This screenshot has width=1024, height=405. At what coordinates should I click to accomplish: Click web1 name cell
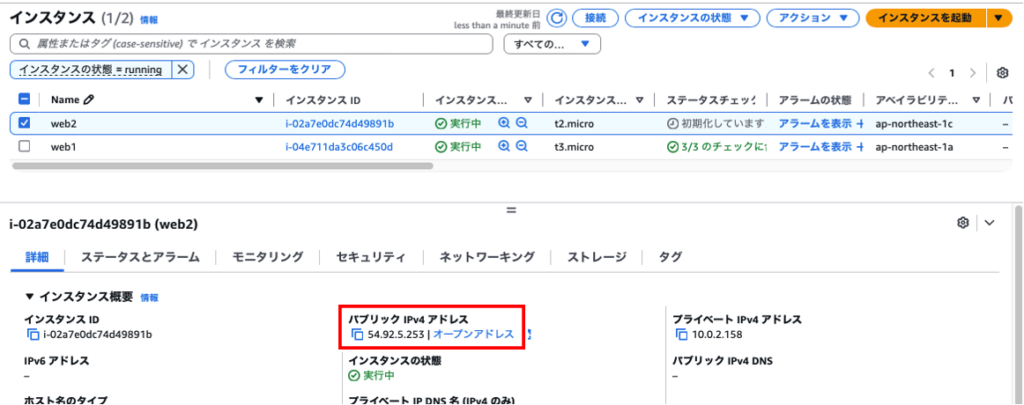(x=63, y=146)
